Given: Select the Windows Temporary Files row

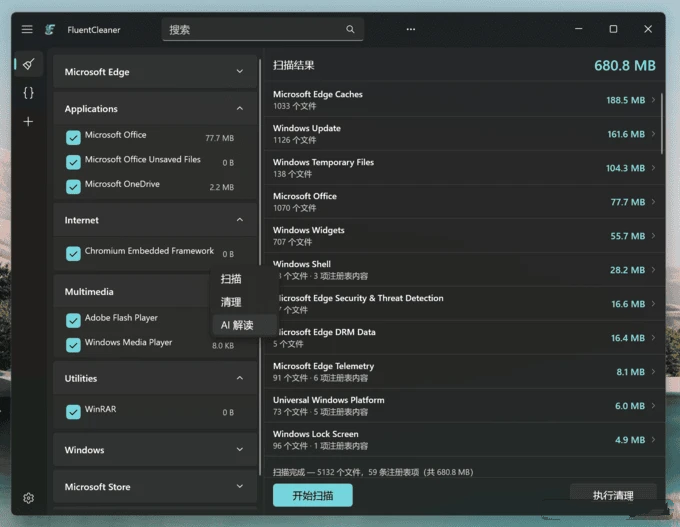Looking at the screenshot, I should [x=464, y=168].
